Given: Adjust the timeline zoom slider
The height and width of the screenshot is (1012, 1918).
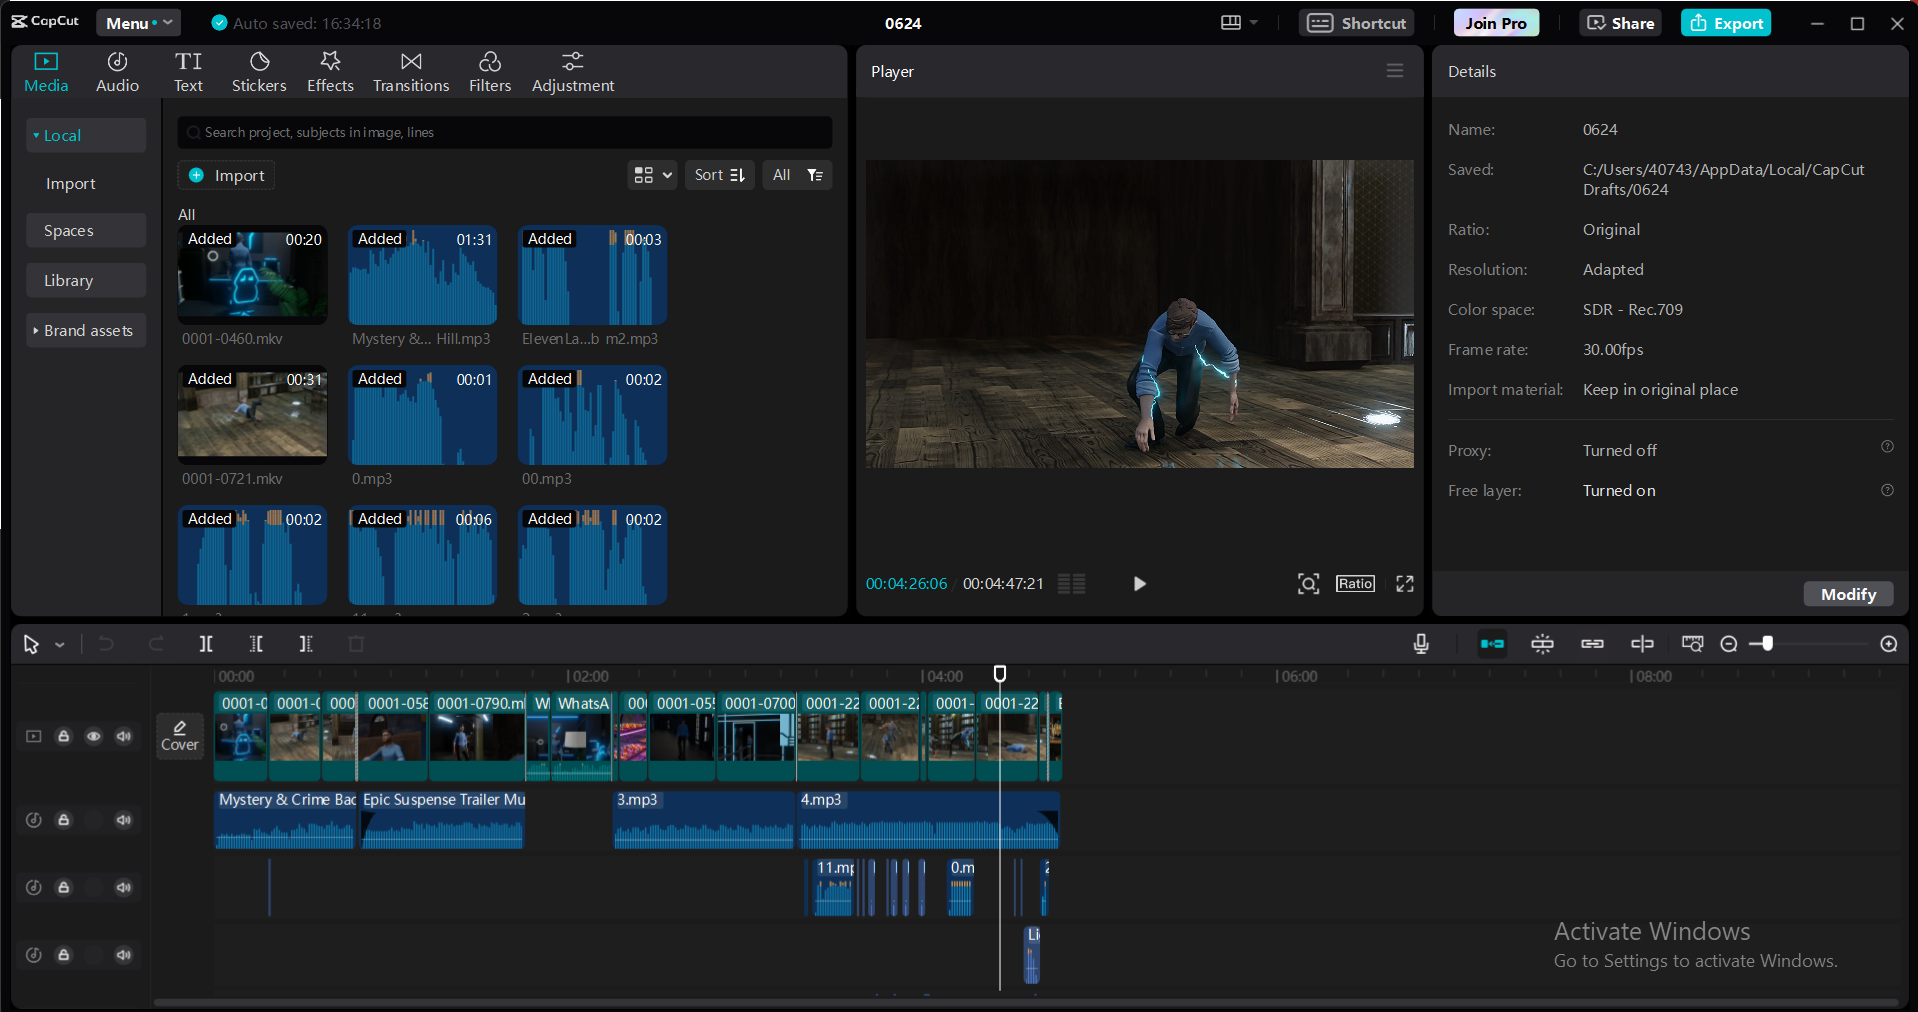Looking at the screenshot, I should coord(1767,644).
